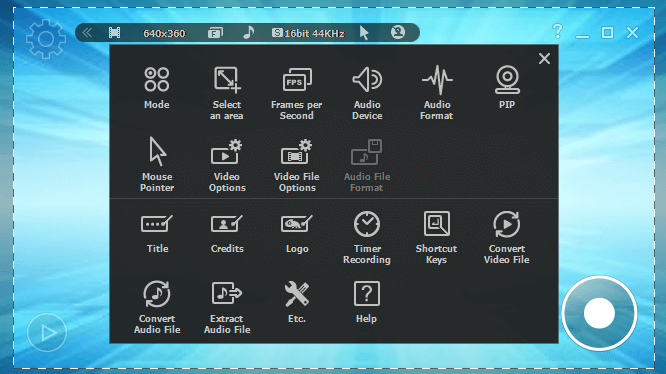This screenshot has width=666, height=374.
Task: Click the mouse cursor toolbar icon
Action: pos(364,33)
